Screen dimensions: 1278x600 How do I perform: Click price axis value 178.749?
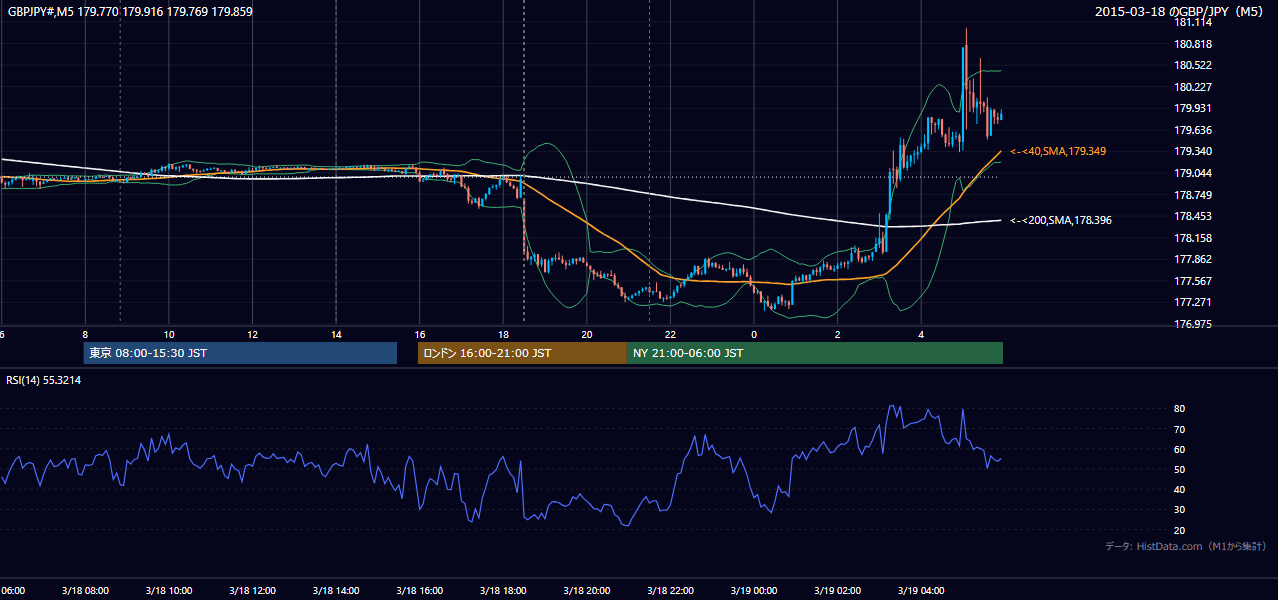point(1194,195)
